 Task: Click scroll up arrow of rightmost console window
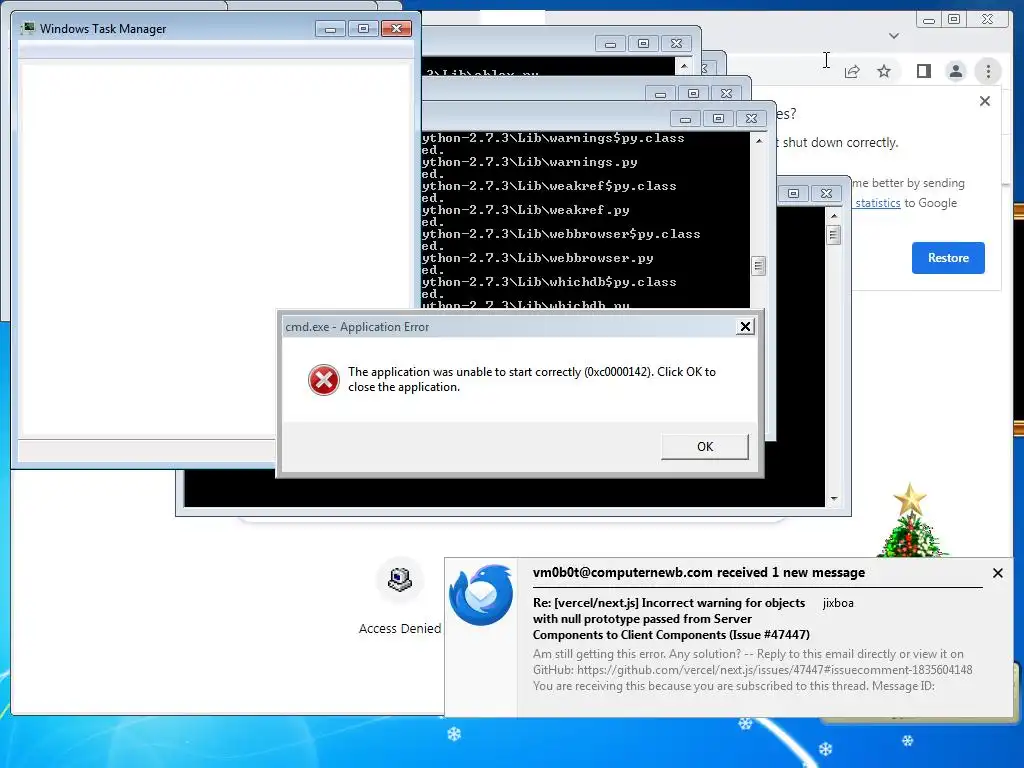pyautogui.click(x=833, y=216)
